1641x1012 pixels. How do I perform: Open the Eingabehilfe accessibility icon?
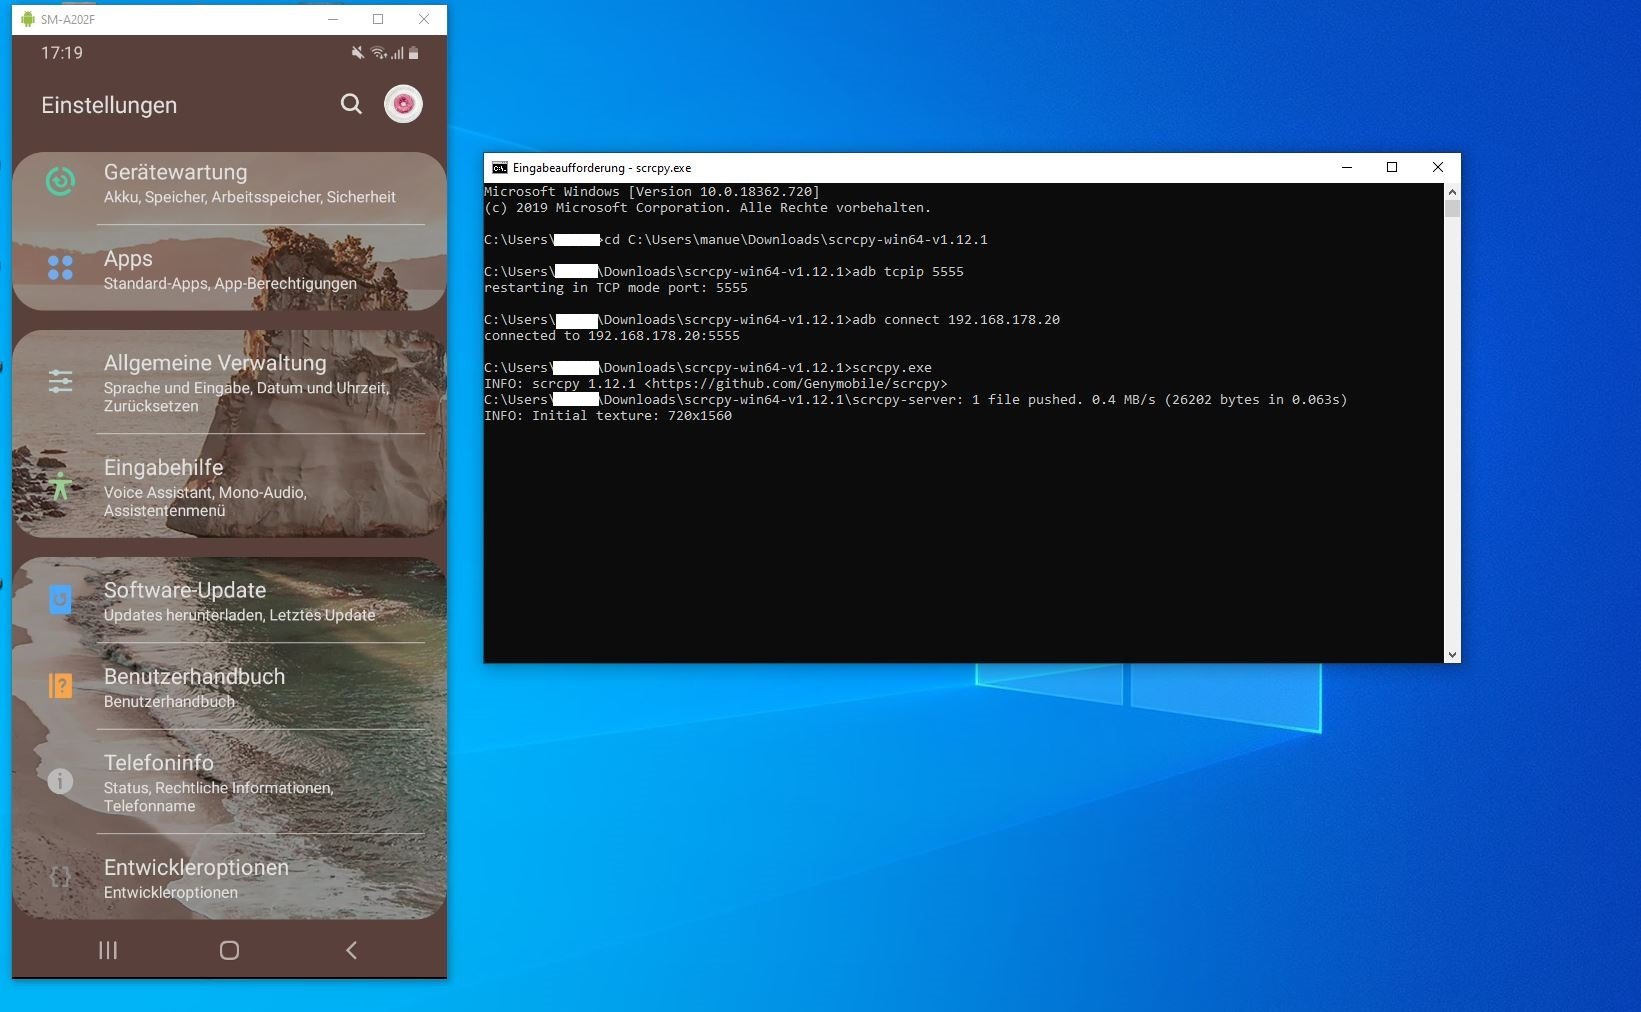[59, 487]
